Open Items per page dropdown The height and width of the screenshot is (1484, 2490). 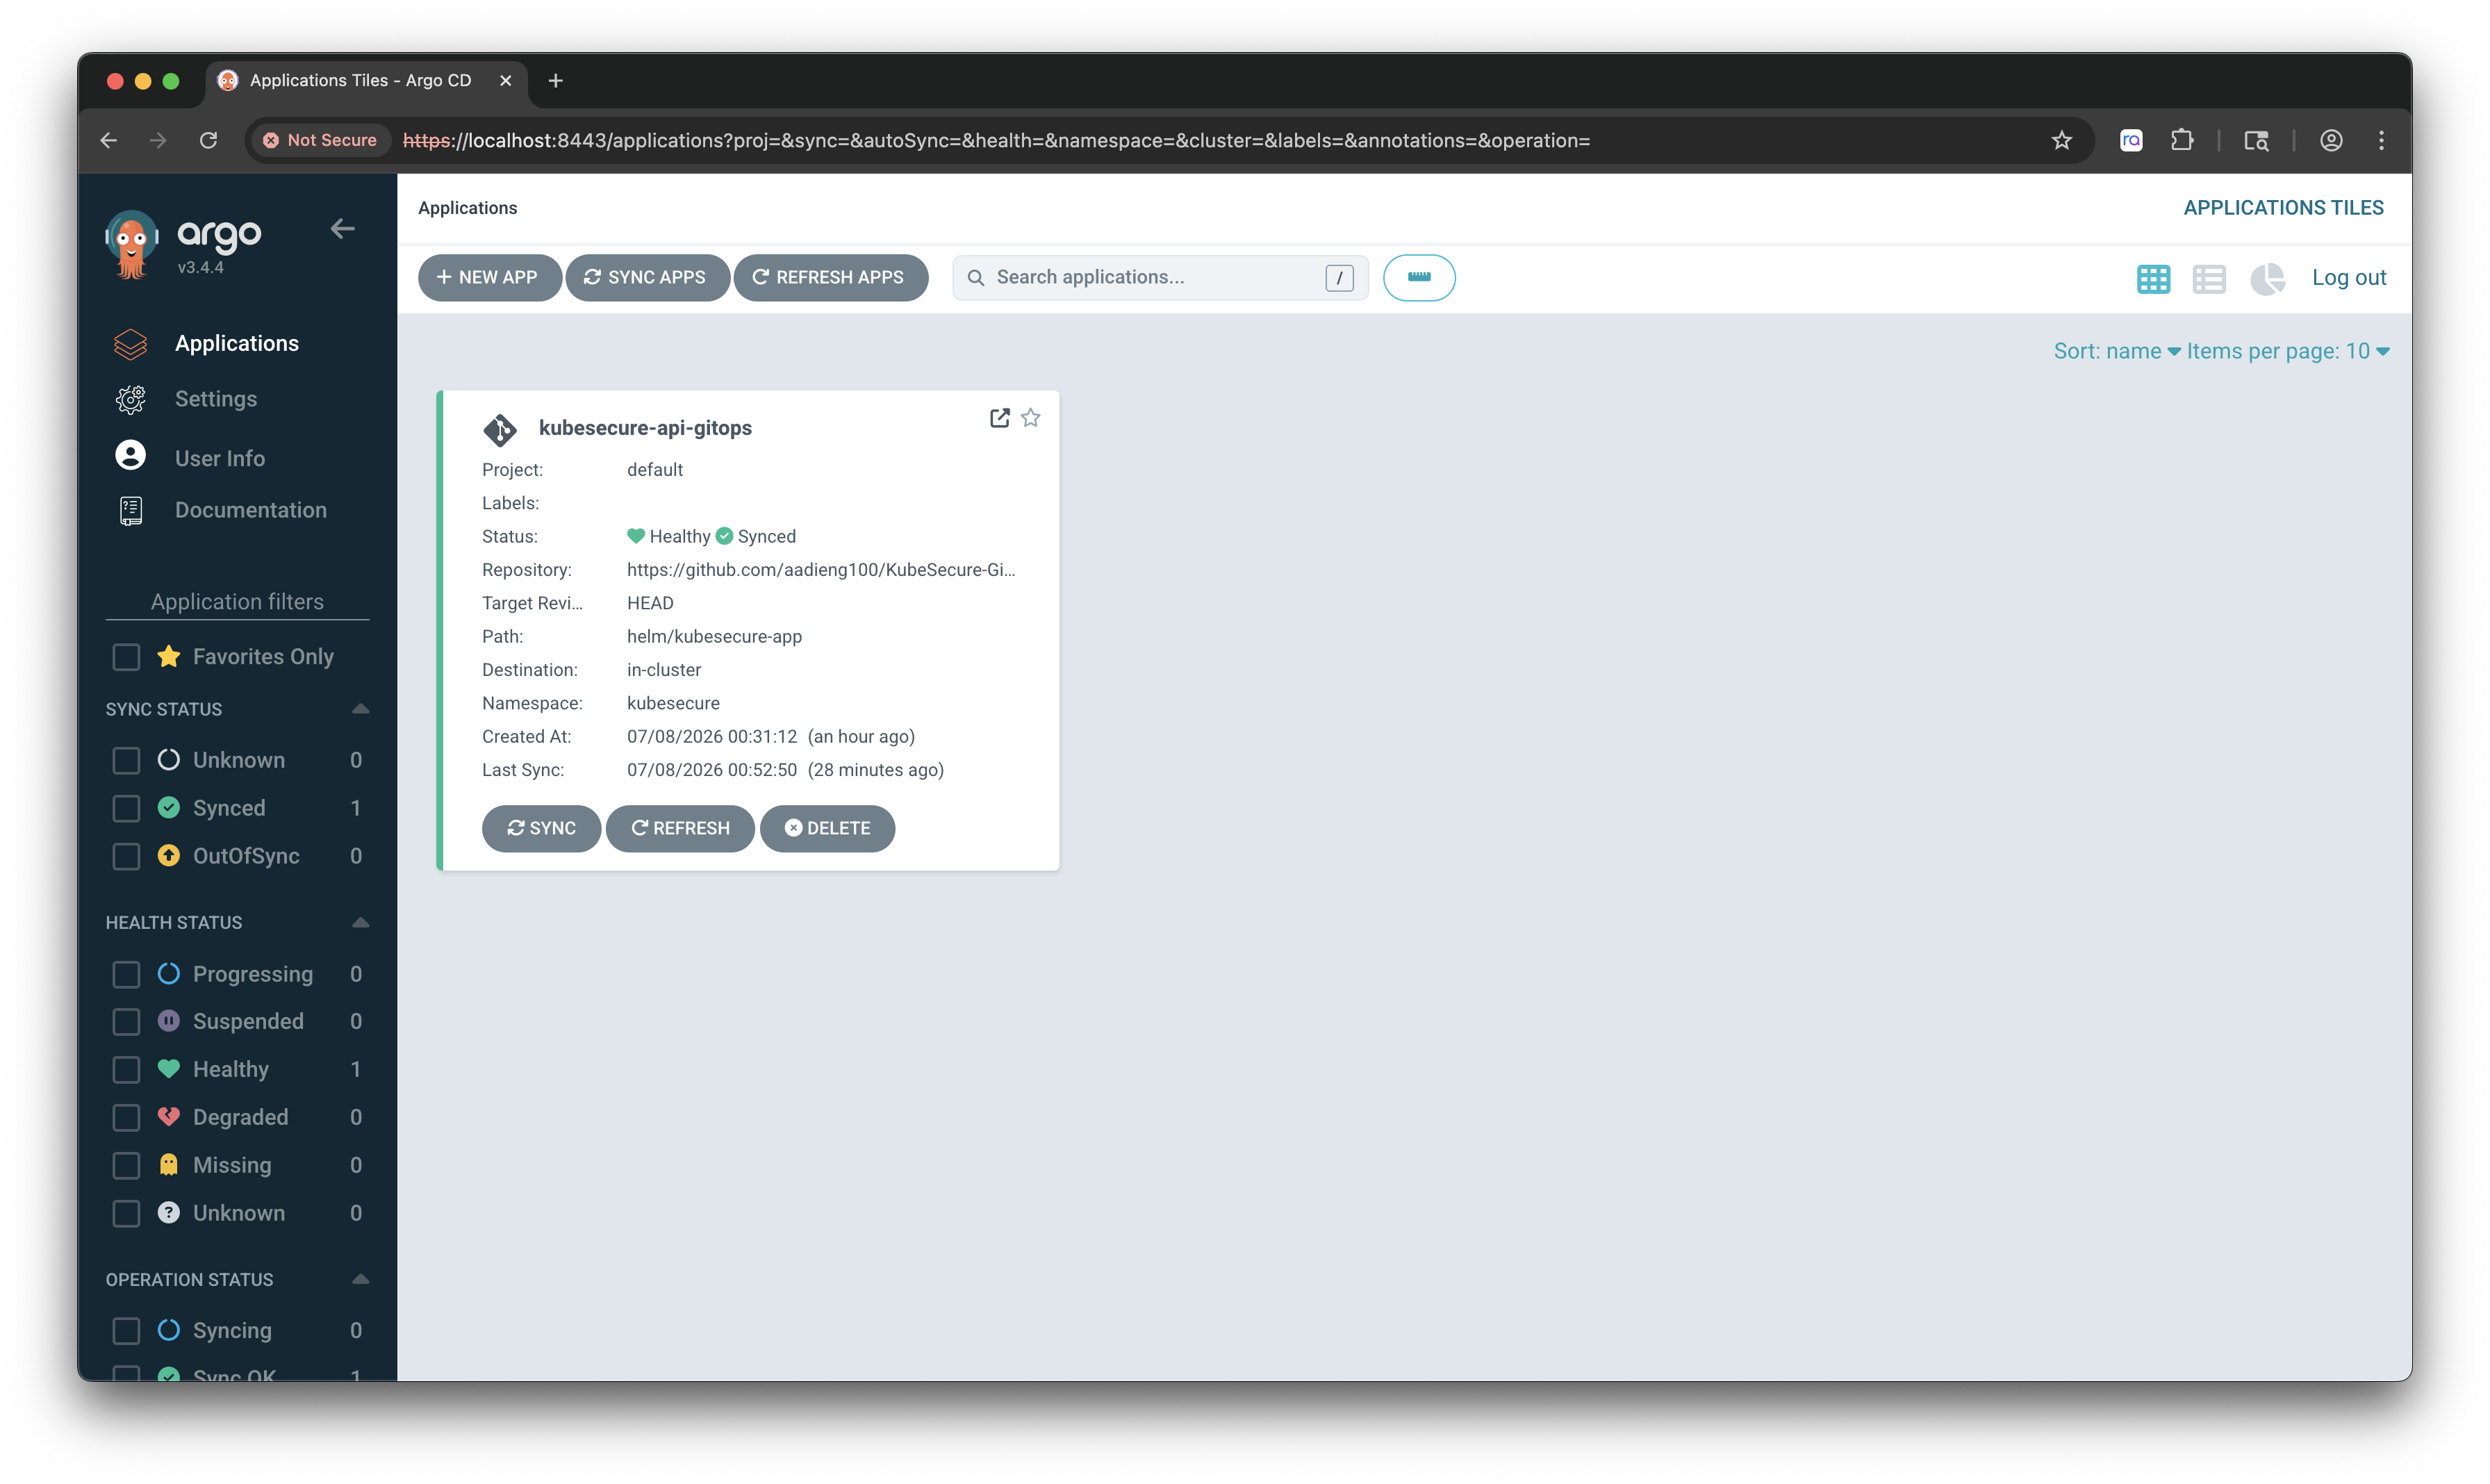[x=2287, y=351]
